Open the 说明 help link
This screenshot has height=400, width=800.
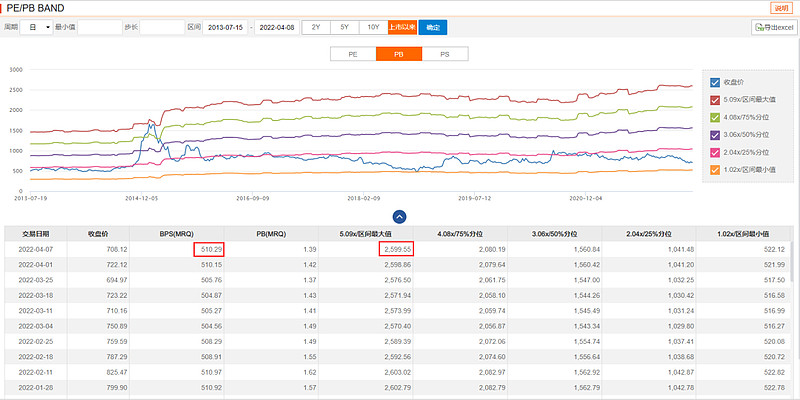tap(780, 7)
